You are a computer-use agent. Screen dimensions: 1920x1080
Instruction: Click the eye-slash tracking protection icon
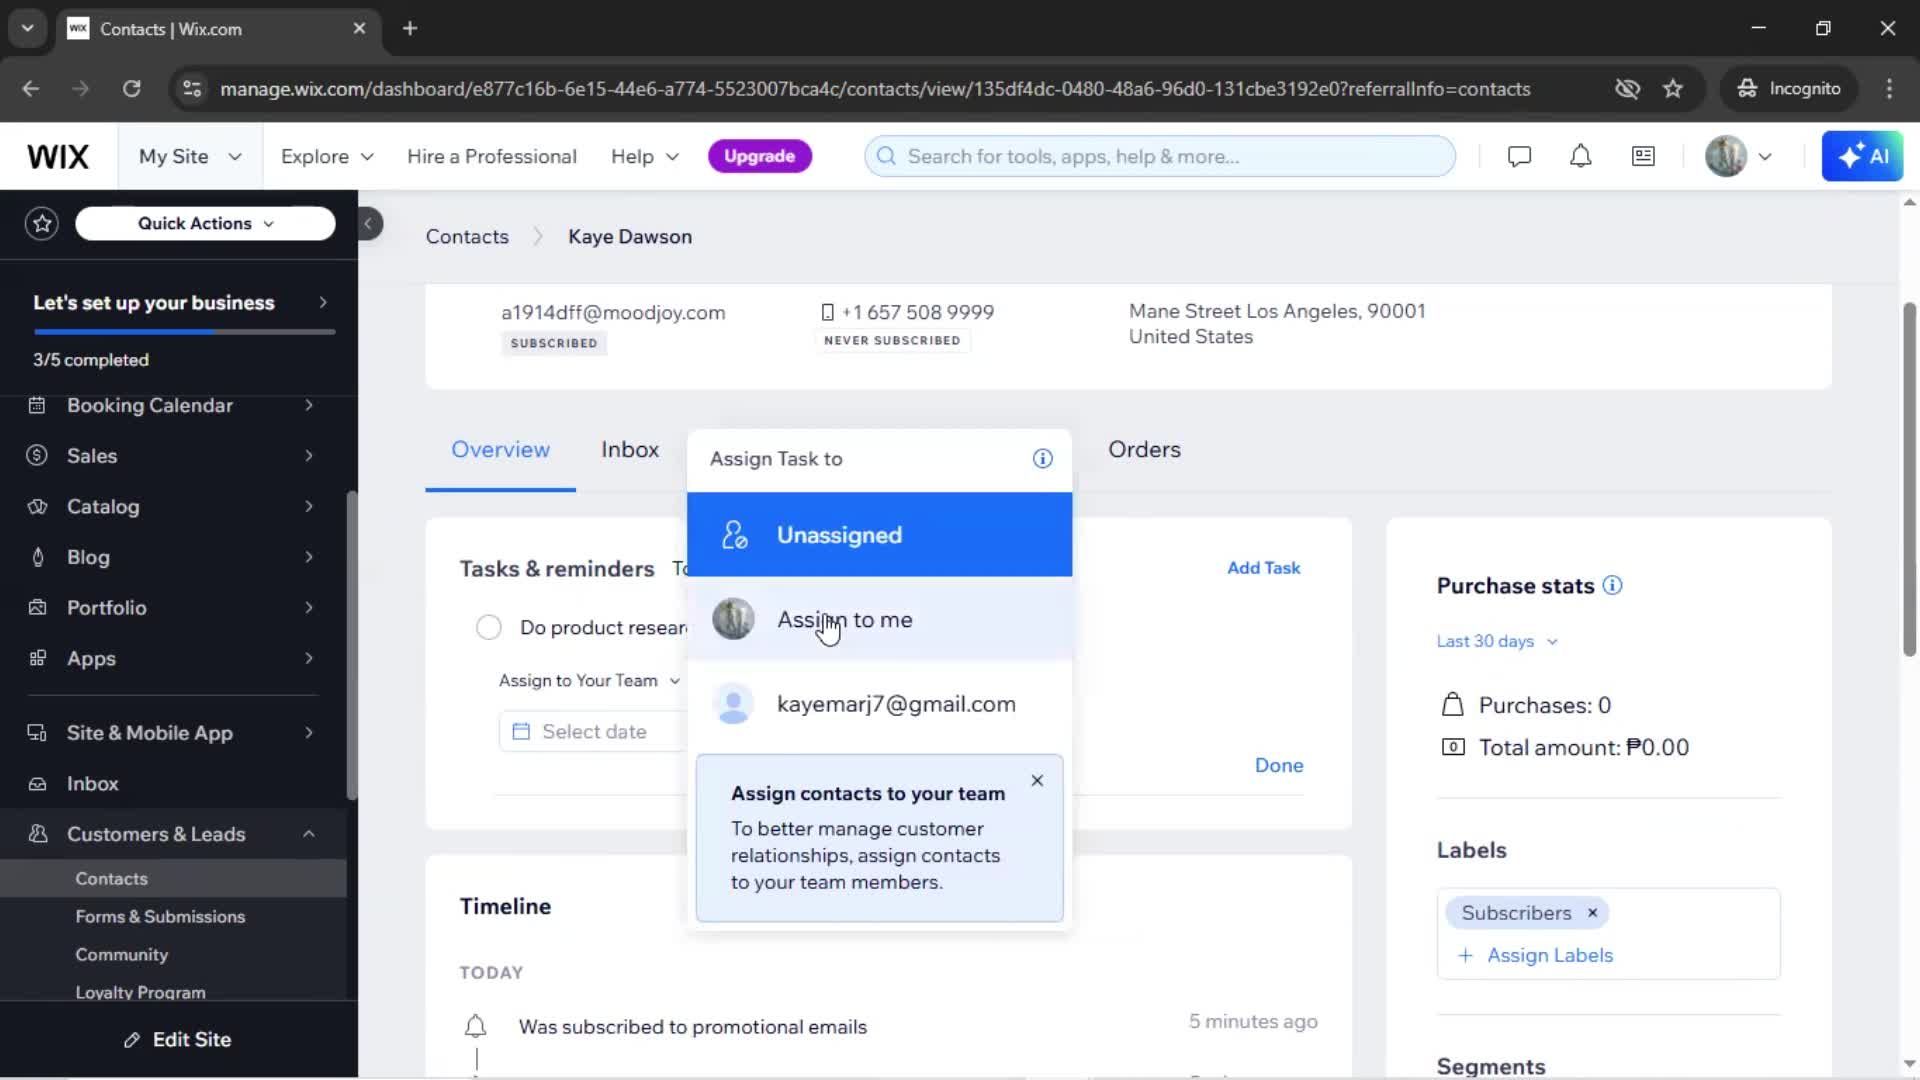[x=1627, y=89]
